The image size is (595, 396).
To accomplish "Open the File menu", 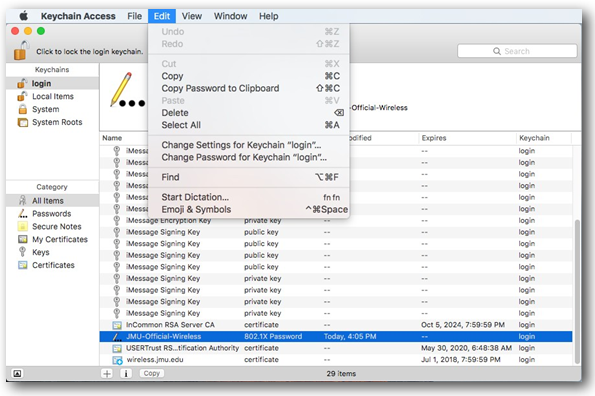I will 134,16.
